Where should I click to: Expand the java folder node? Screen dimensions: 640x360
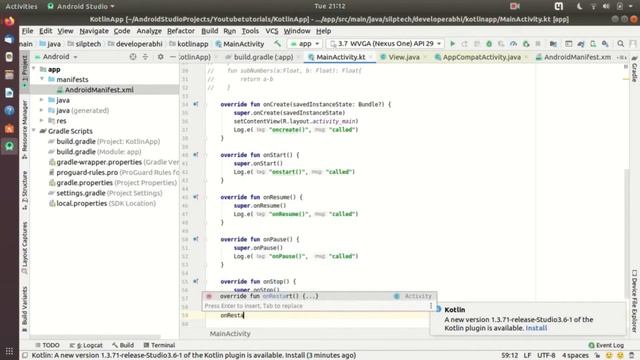(42, 100)
